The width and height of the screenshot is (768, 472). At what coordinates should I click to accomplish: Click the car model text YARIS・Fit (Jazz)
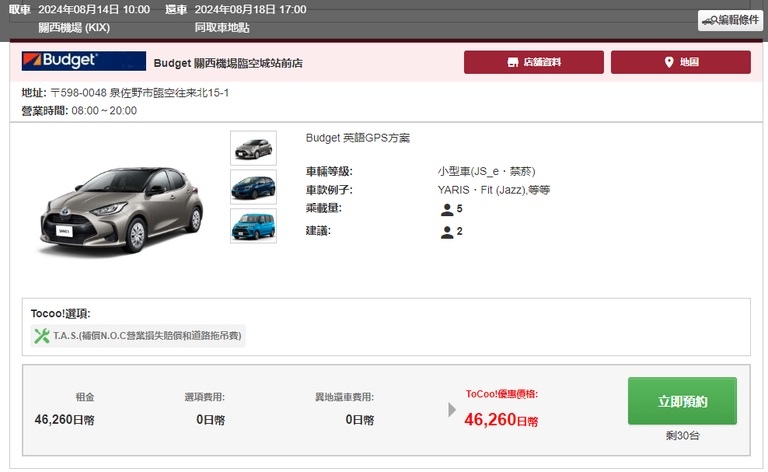point(480,190)
